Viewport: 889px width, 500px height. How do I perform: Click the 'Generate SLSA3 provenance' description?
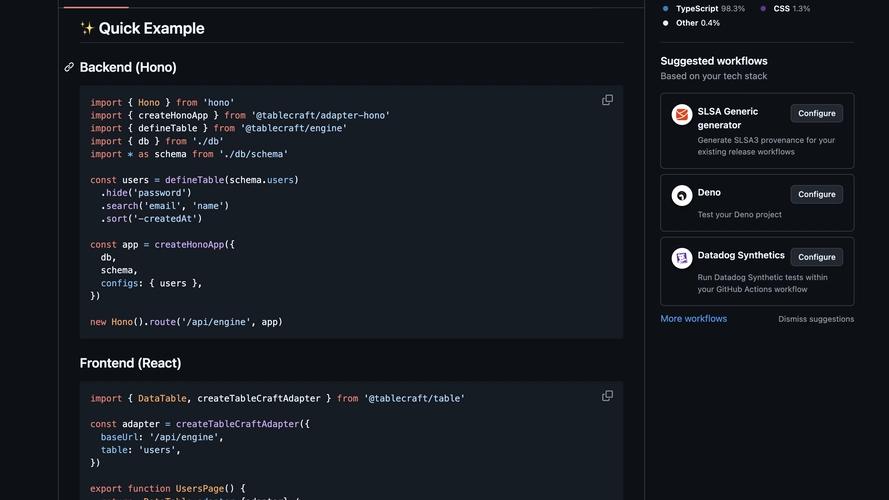point(766,146)
